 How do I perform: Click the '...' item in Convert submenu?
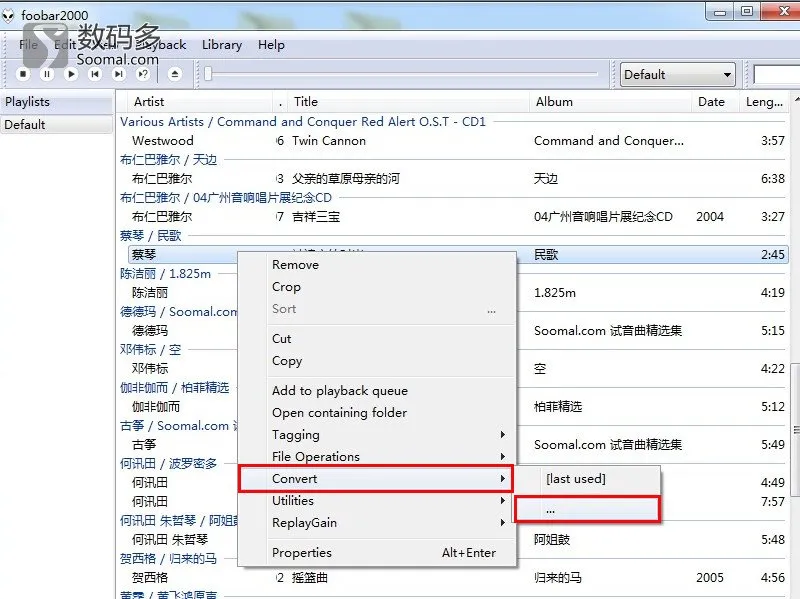(x=587, y=509)
